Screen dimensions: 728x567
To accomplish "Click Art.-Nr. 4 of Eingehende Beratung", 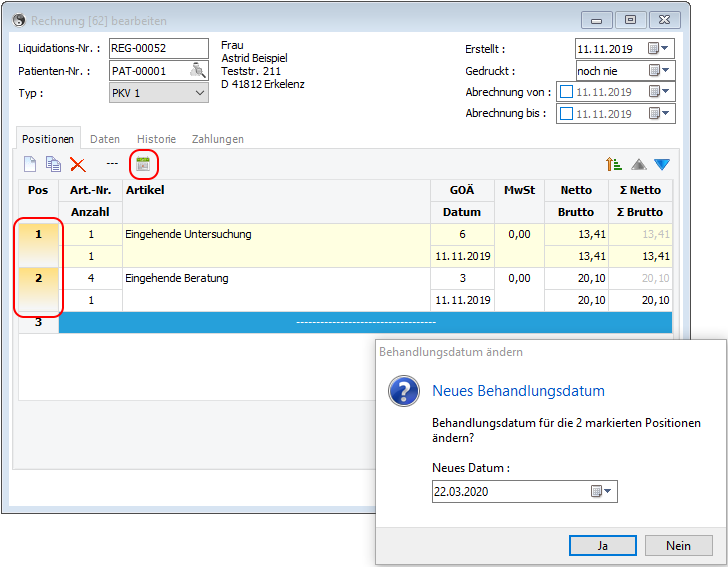I will tap(91, 278).
